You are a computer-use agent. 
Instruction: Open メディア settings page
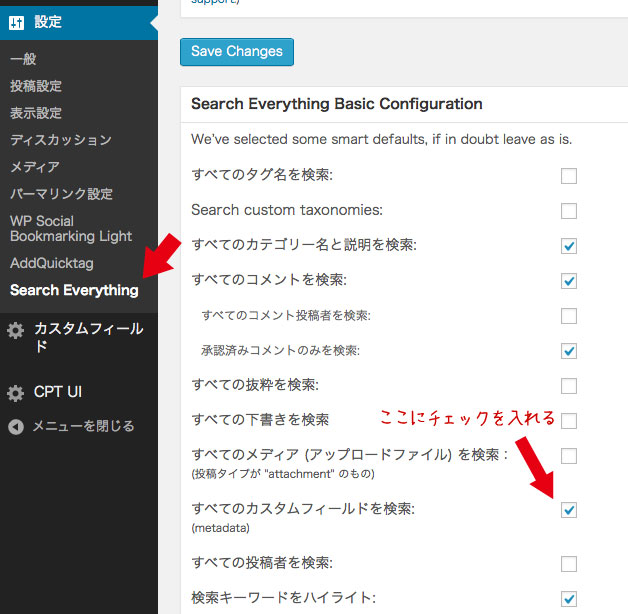click(35, 166)
